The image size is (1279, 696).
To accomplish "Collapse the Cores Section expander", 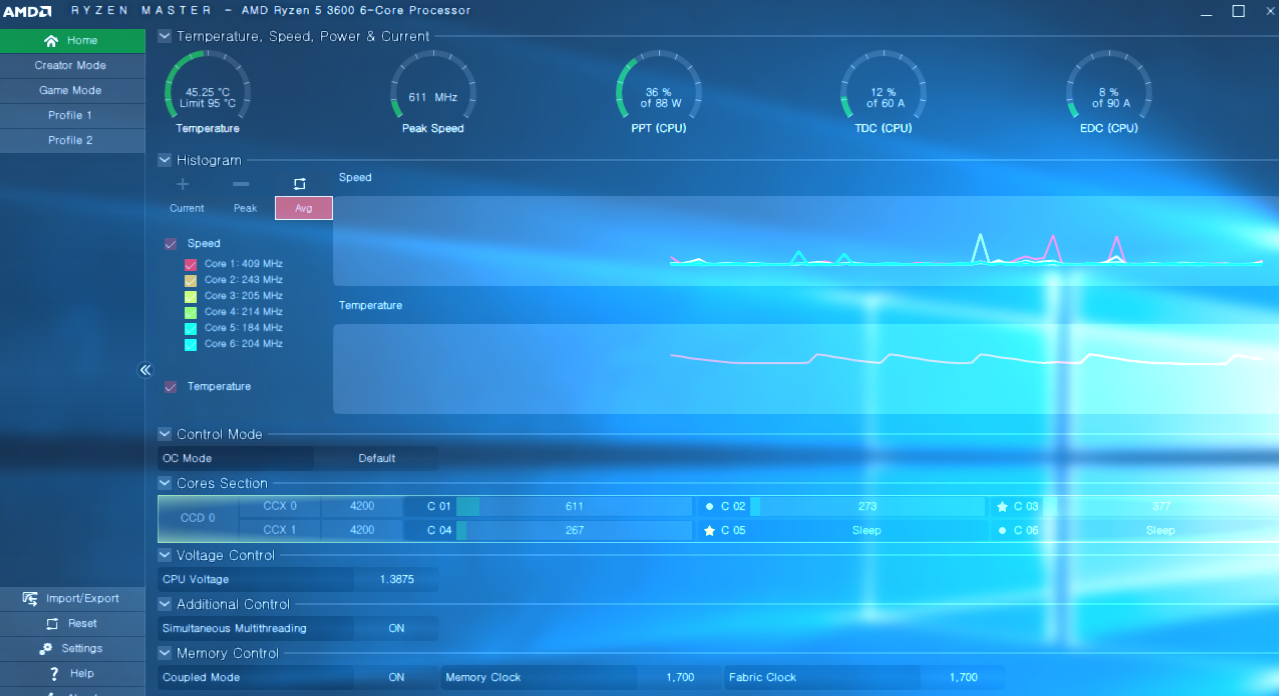I will click(x=165, y=484).
